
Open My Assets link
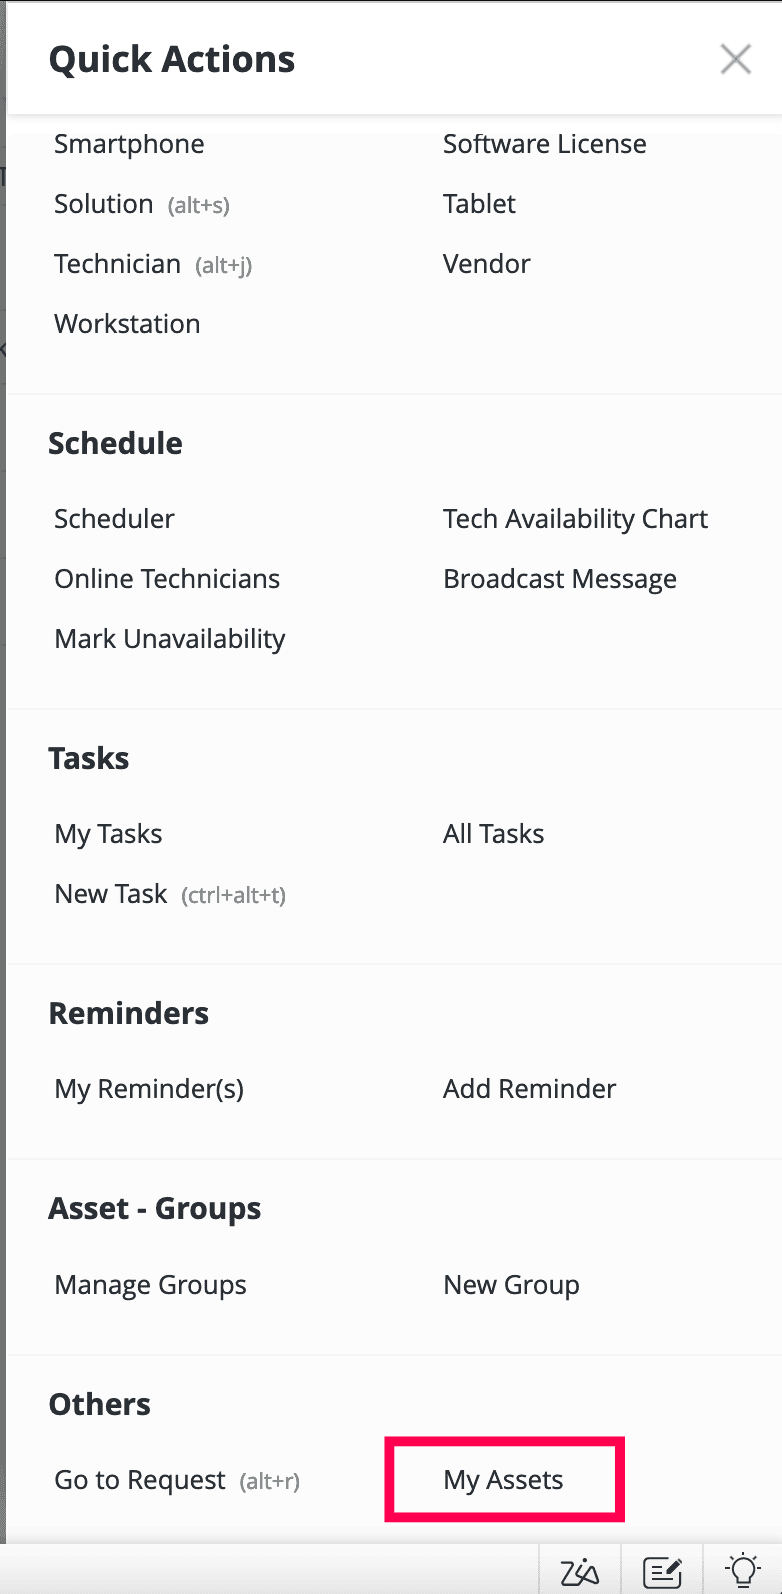pyautogui.click(x=504, y=1480)
